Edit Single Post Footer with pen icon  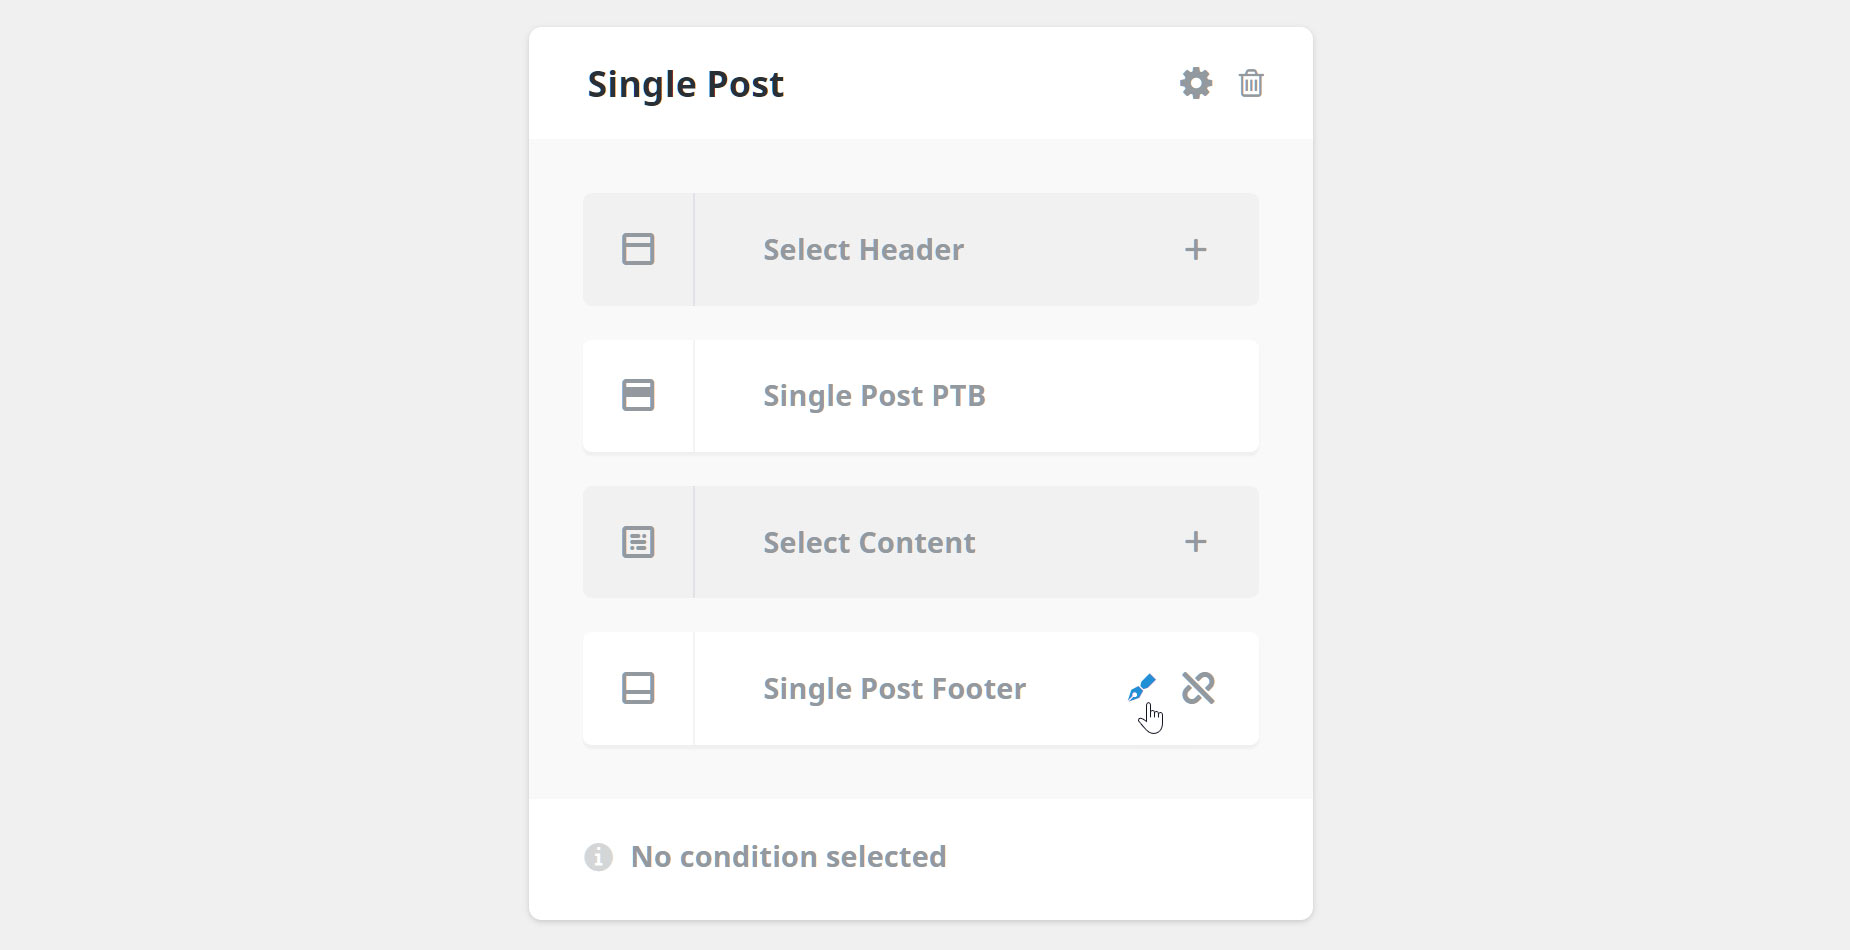[1141, 688]
